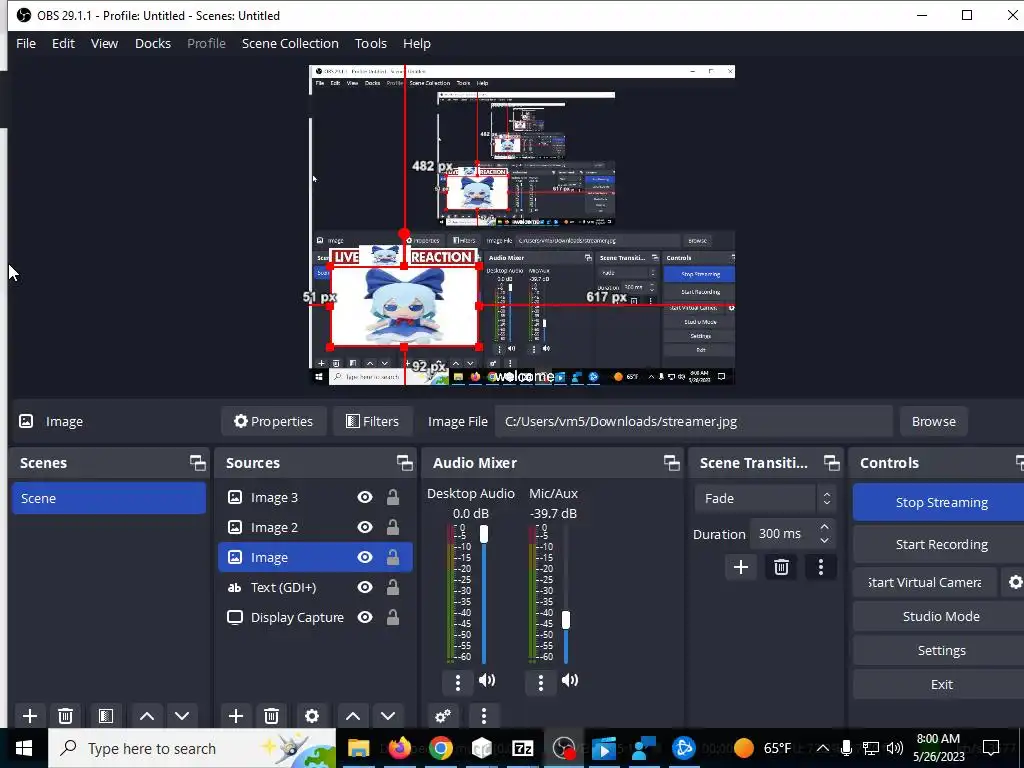Click Start Recording button
The image size is (1024, 768).
point(940,545)
